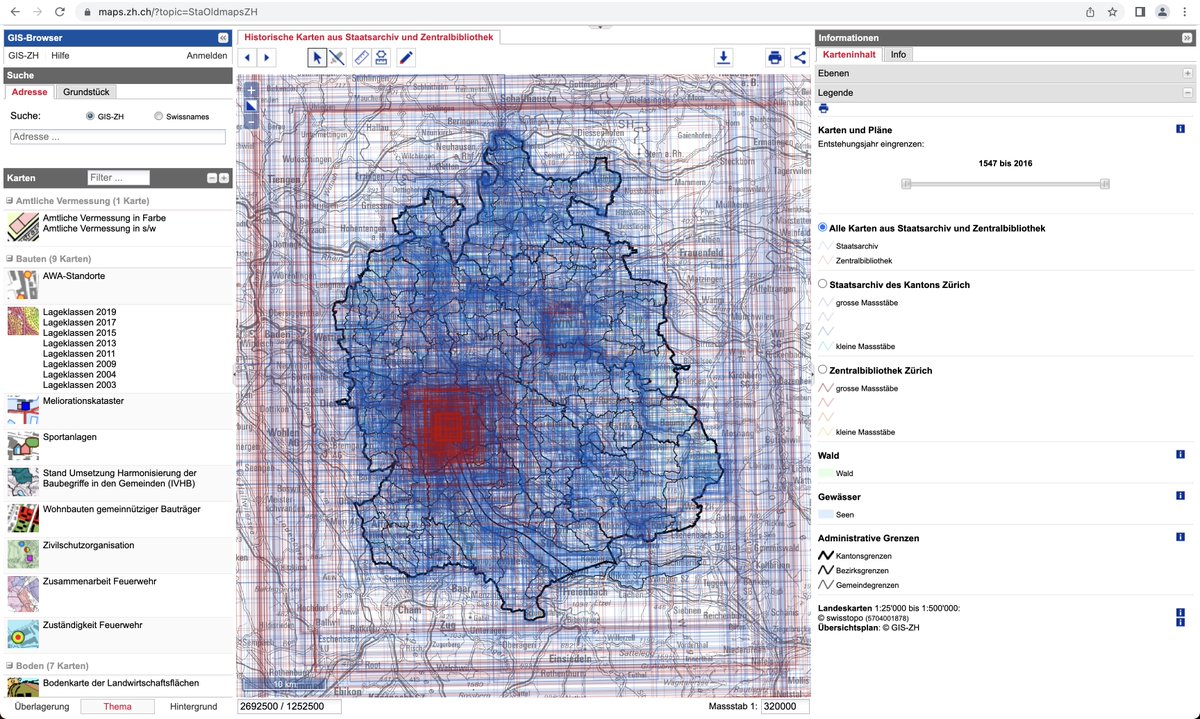Show info for Karten und Pläne
The height and width of the screenshot is (719, 1200).
(x=1181, y=129)
